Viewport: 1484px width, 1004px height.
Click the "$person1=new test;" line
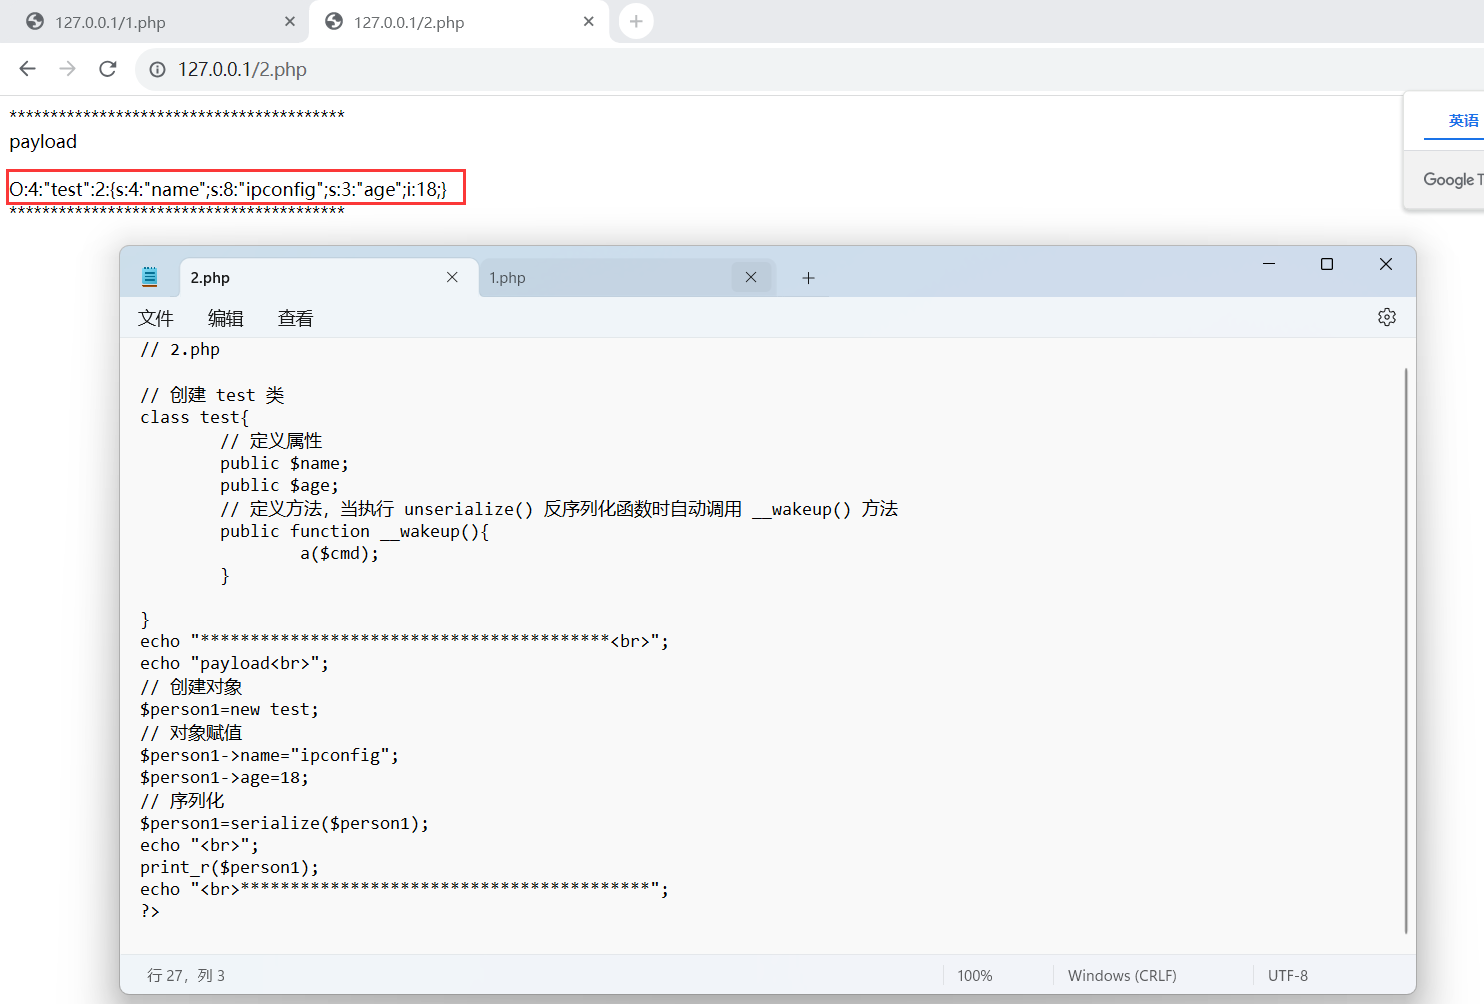coord(230,709)
